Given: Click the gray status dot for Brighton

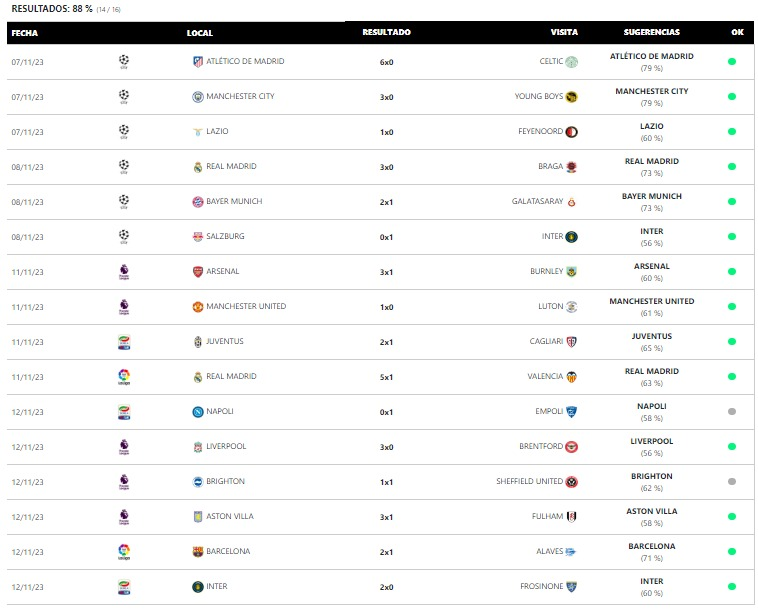Looking at the screenshot, I should (x=731, y=481).
